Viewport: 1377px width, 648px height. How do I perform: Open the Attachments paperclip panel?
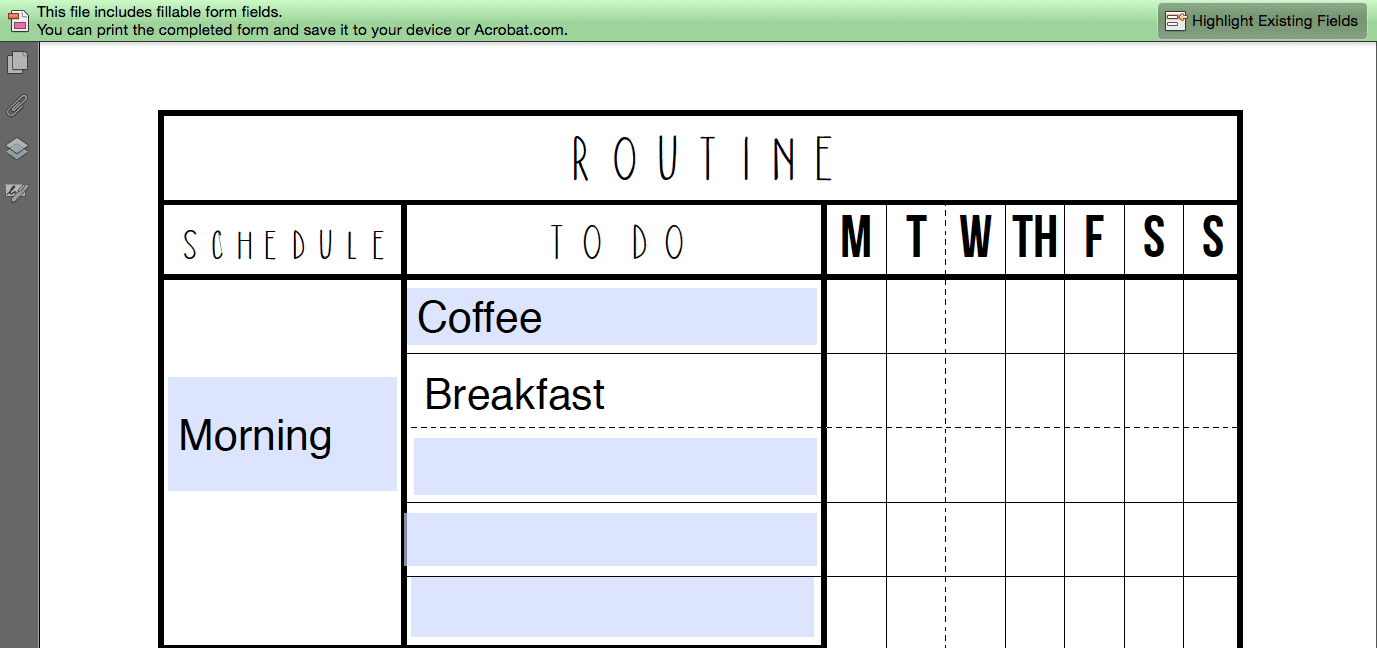point(17,105)
